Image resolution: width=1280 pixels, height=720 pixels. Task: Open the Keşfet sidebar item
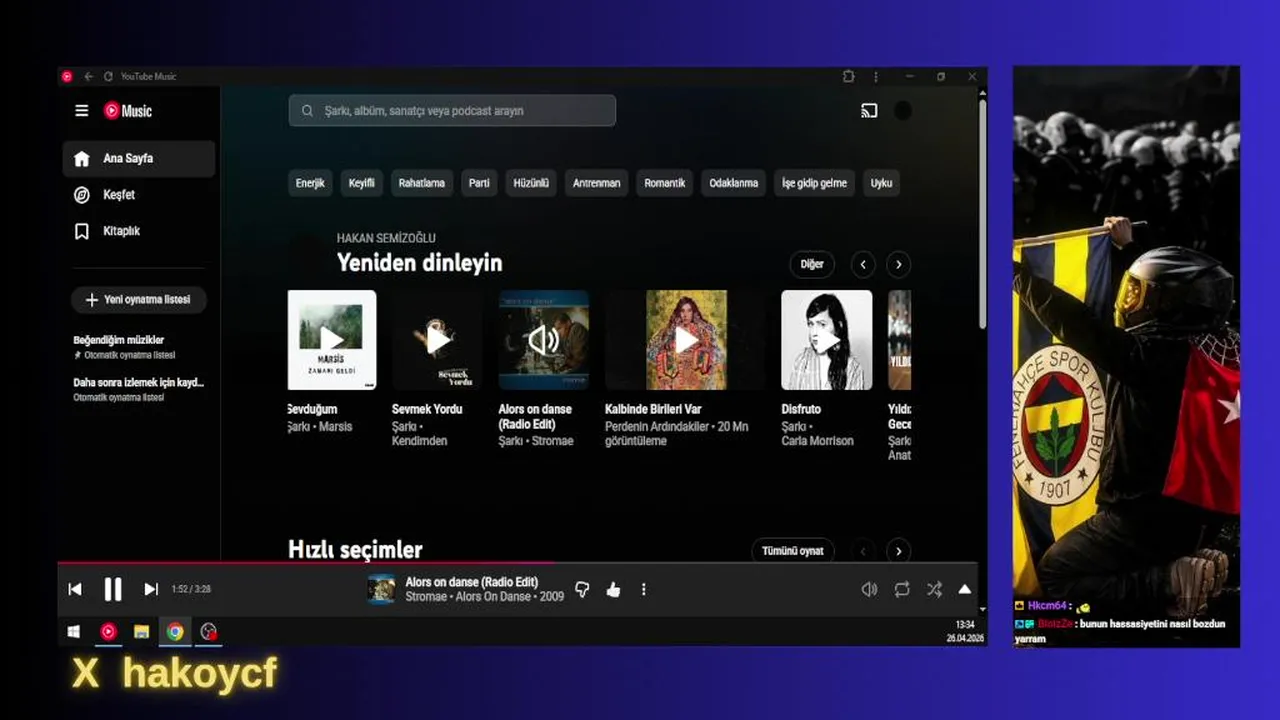[x=139, y=195]
